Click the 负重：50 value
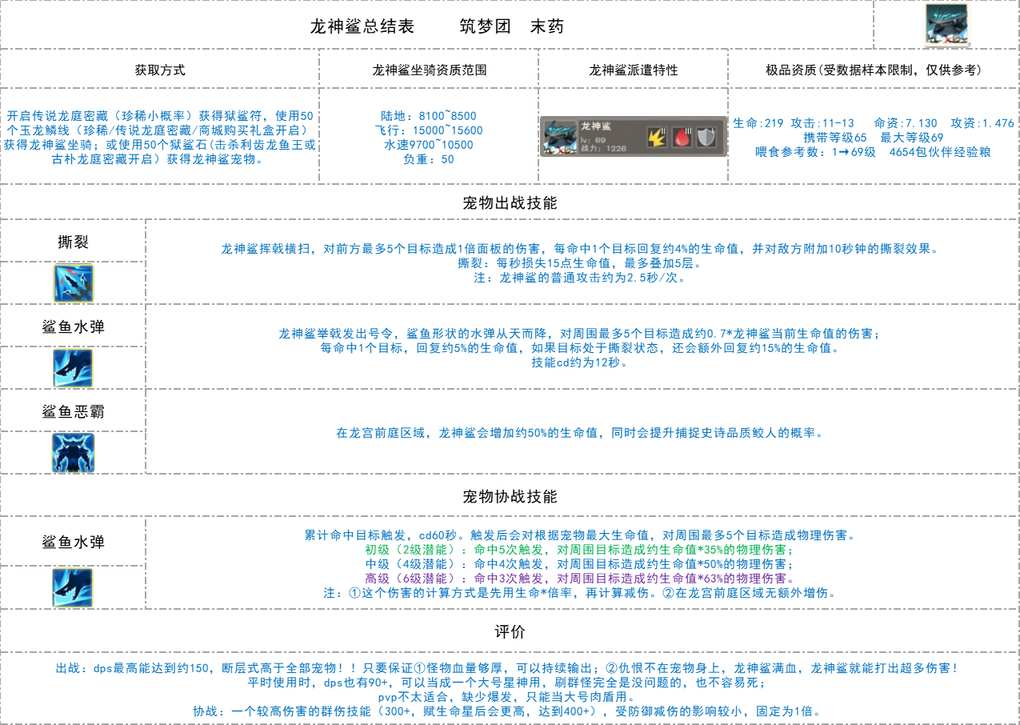The width and height of the screenshot is (1020, 725). [x=429, y=159]
